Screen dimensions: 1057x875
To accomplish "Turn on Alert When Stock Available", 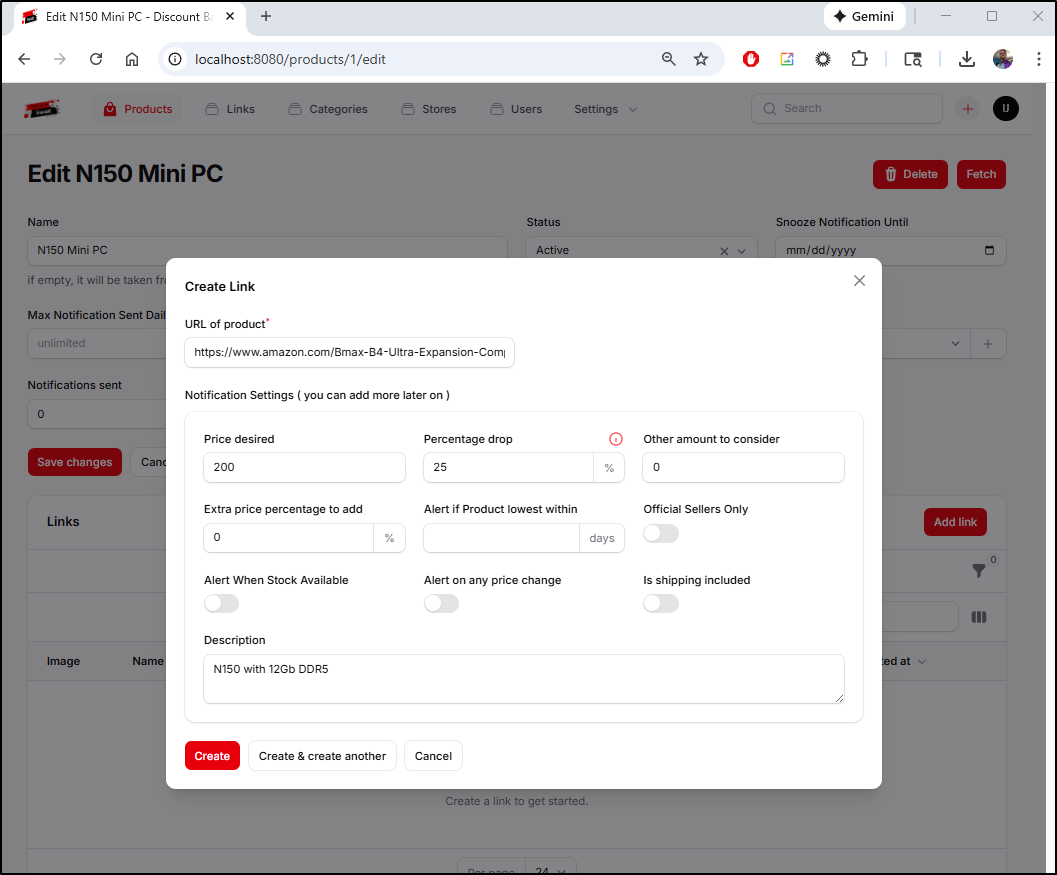I will click(x=221, y=604).
